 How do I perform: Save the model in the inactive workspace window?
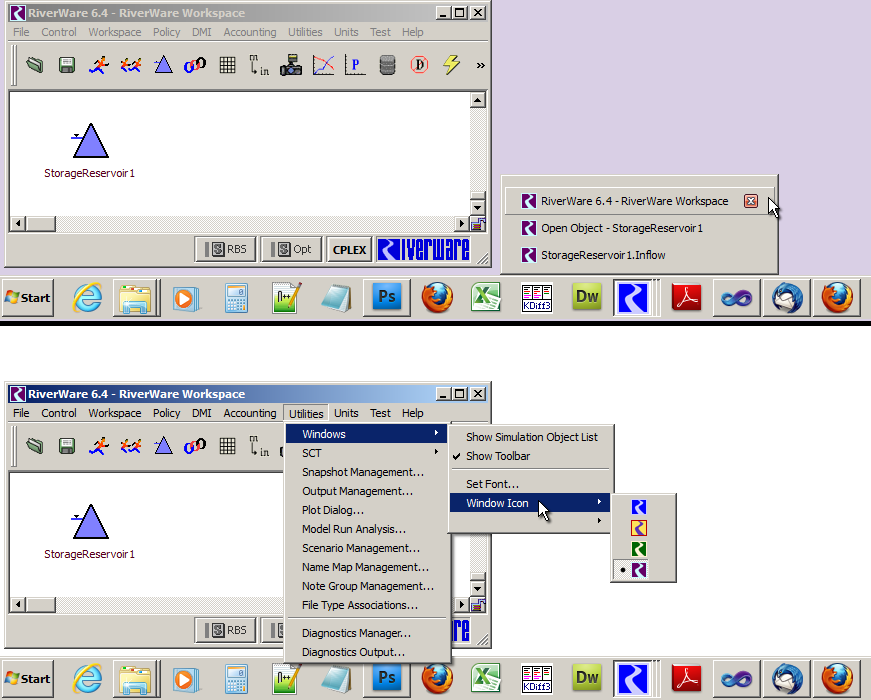[67, 65]
